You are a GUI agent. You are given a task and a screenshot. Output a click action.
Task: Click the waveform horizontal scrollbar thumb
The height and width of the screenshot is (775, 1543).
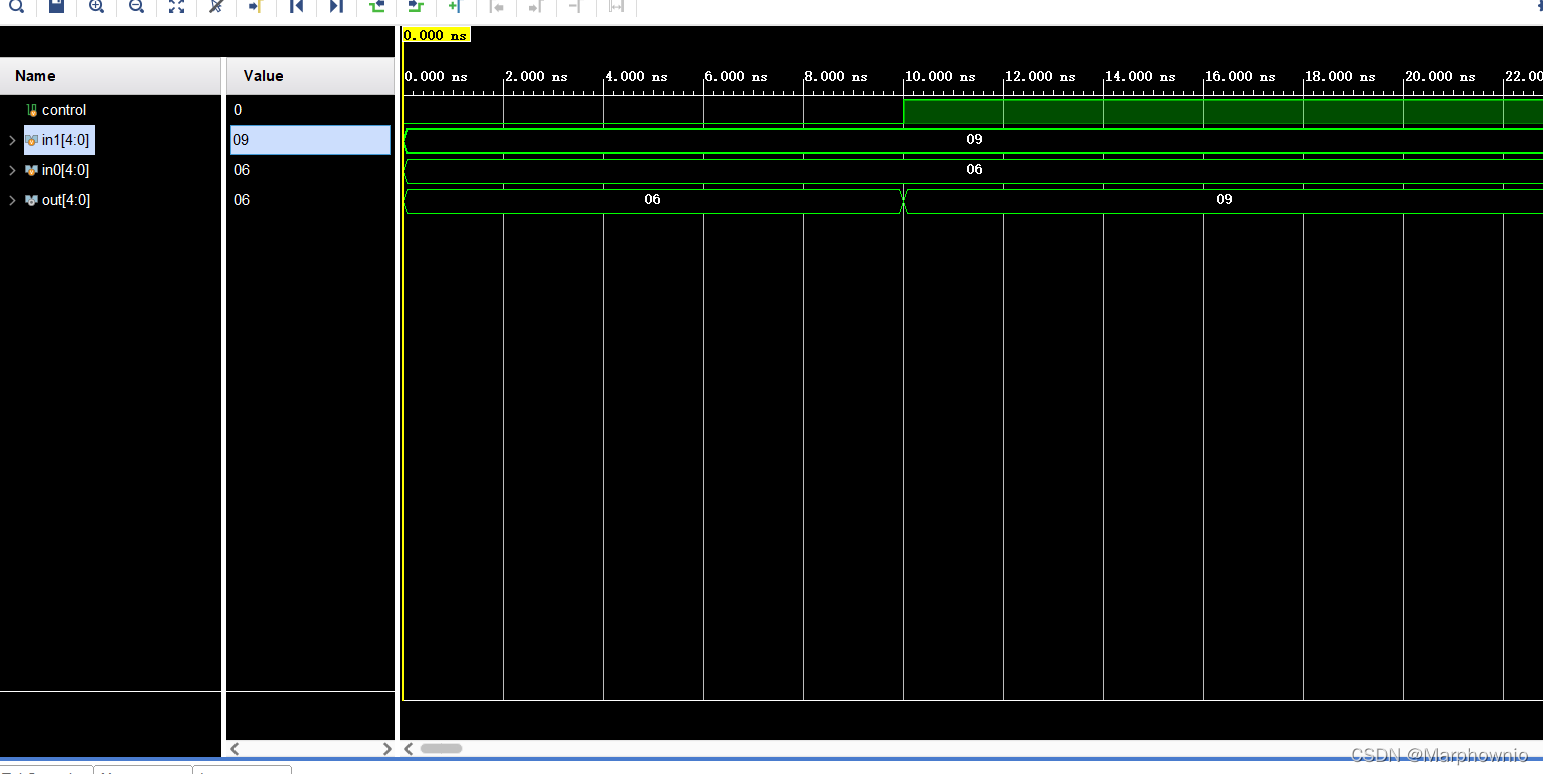441,749
